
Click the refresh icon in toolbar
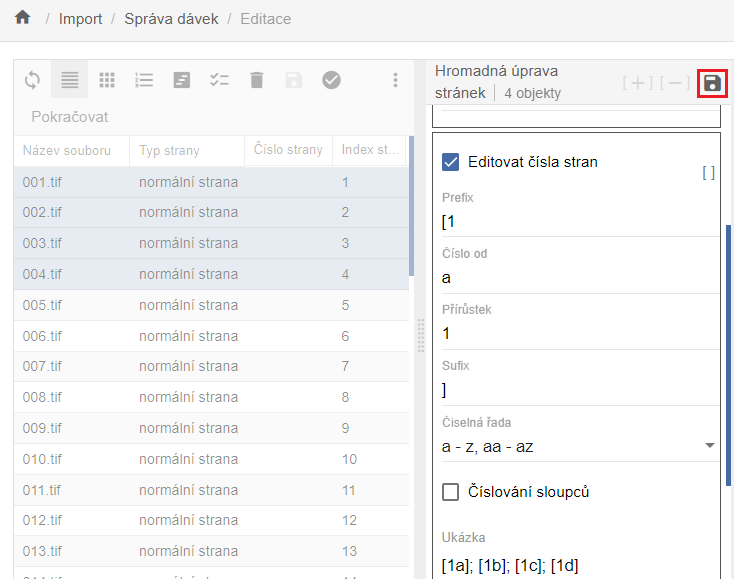click(x=33, y=80)
